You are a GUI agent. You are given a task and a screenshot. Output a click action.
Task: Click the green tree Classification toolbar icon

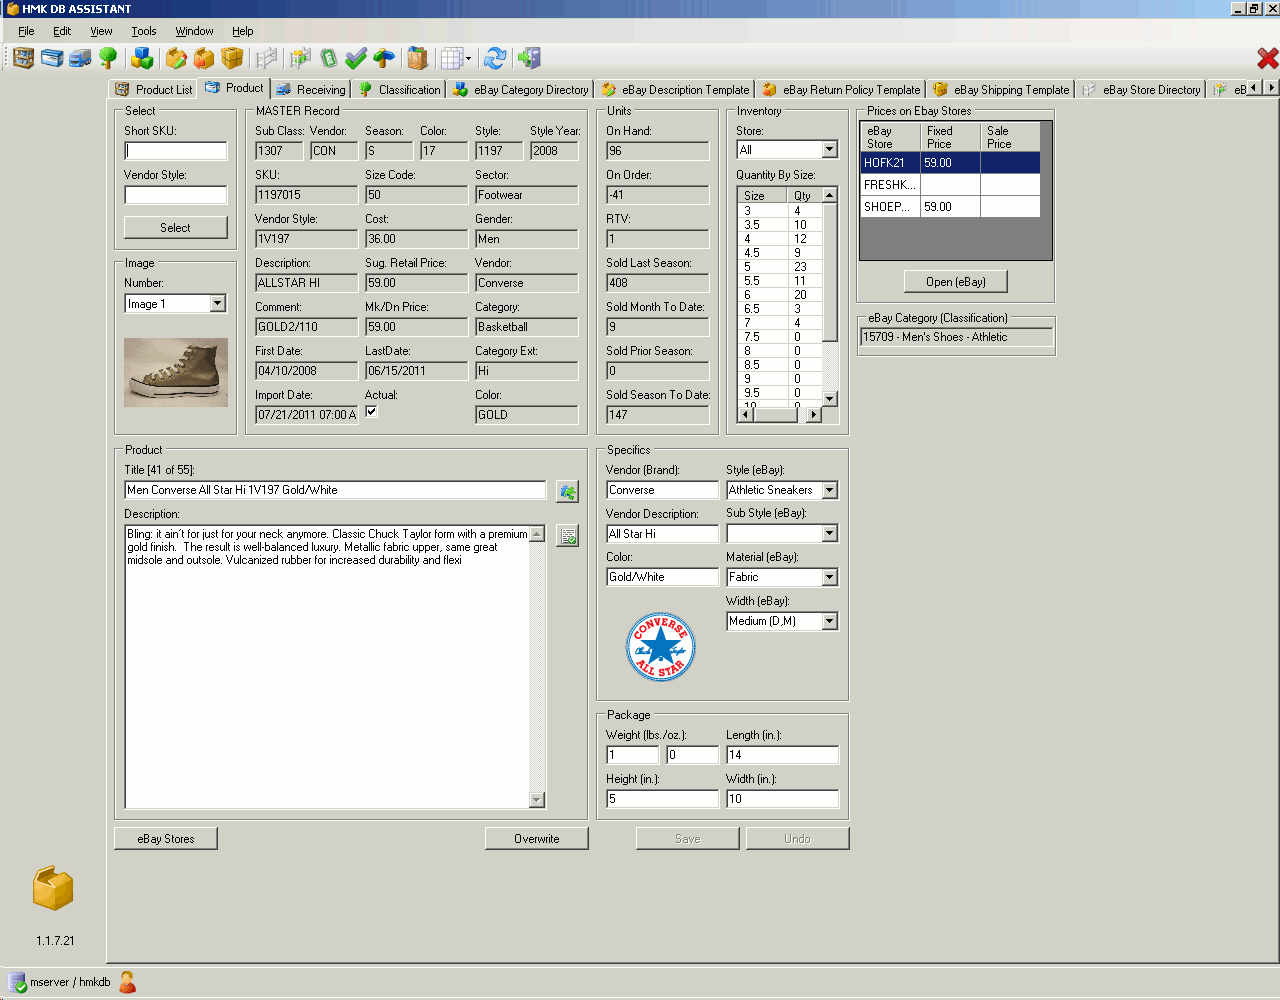(108, 58)
